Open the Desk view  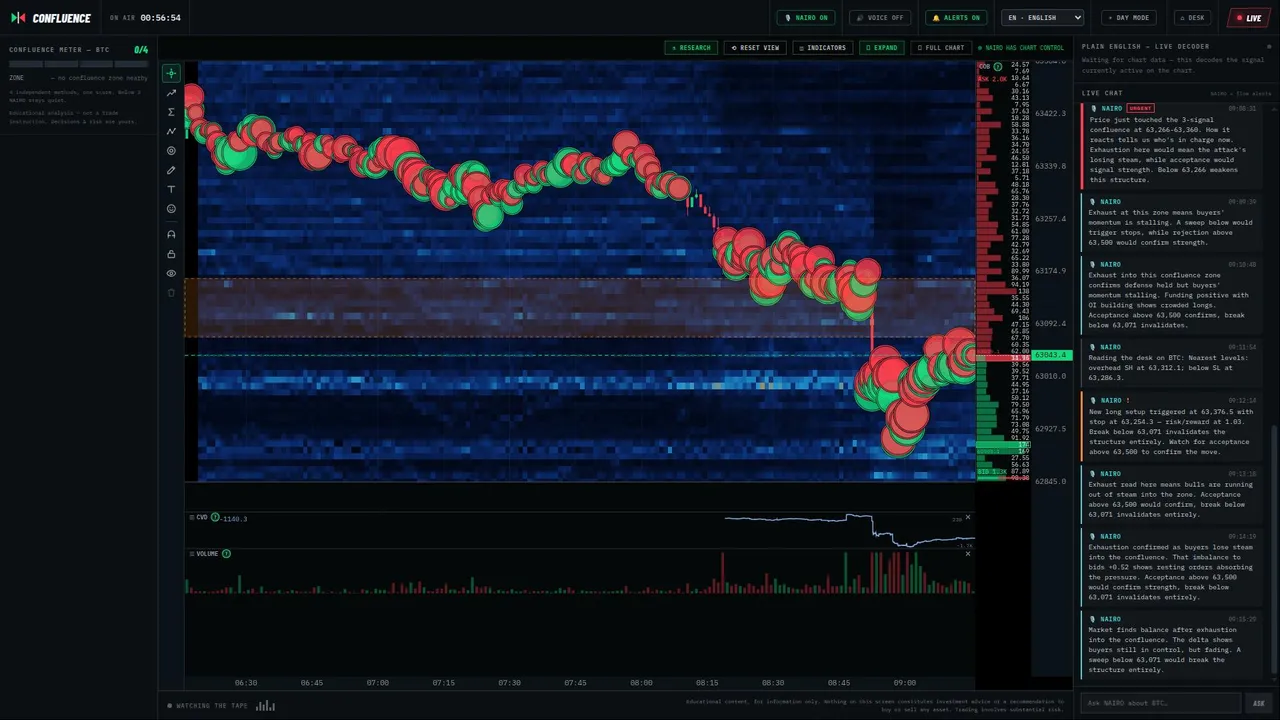coord(1193,18)
